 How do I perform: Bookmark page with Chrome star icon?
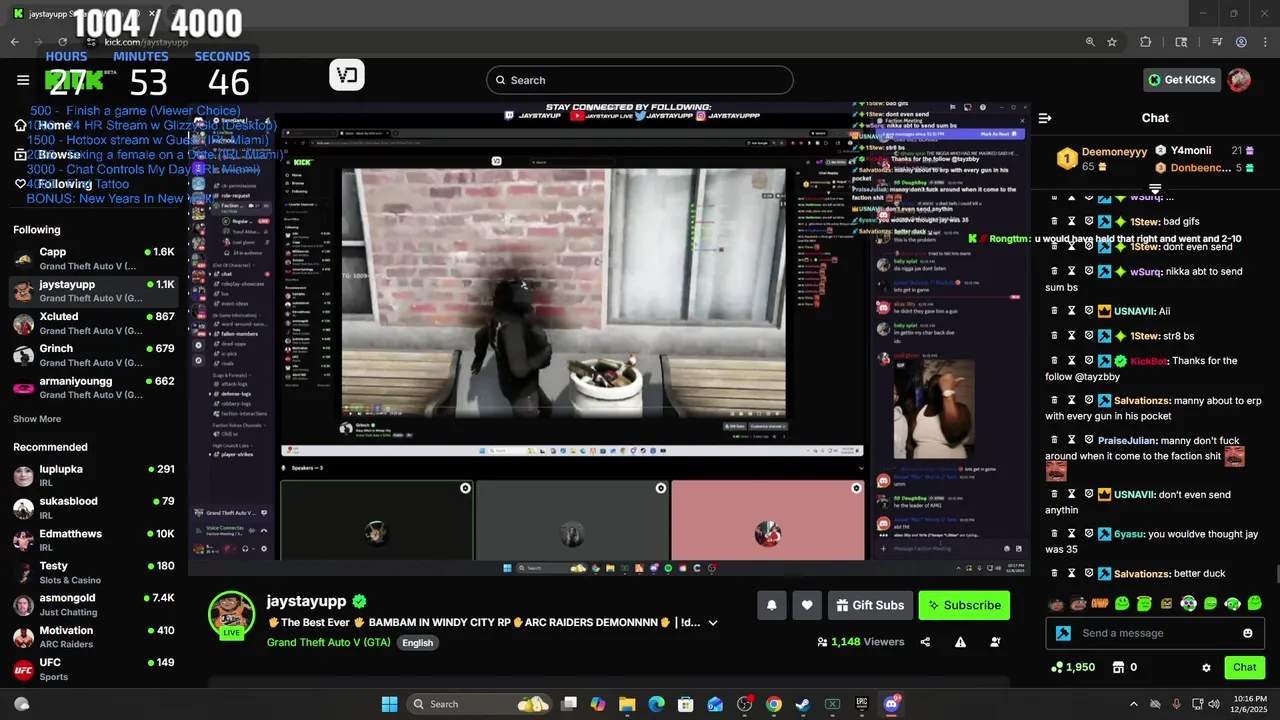tap(1112, 42)
